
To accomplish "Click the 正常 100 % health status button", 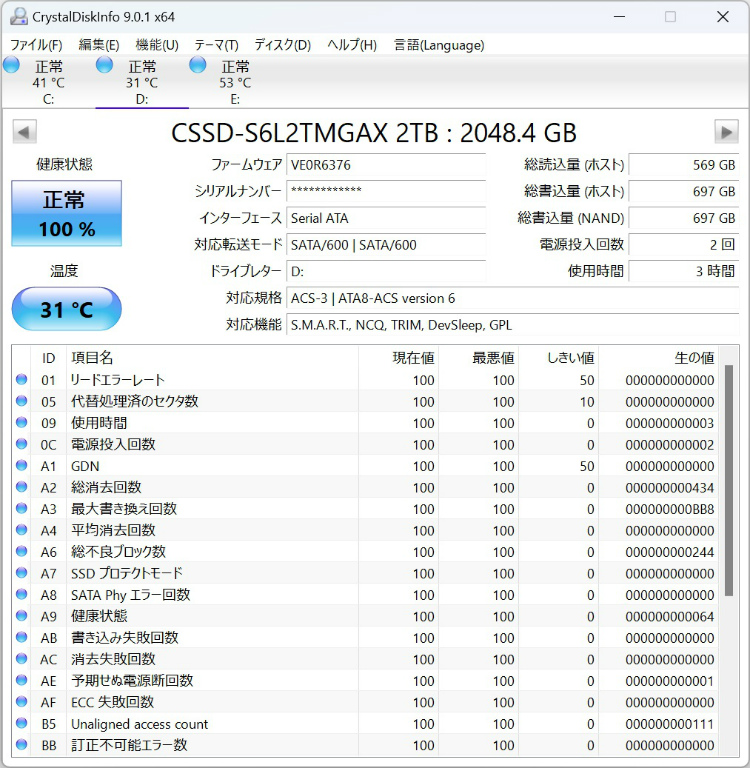I will tap(67, 214).
